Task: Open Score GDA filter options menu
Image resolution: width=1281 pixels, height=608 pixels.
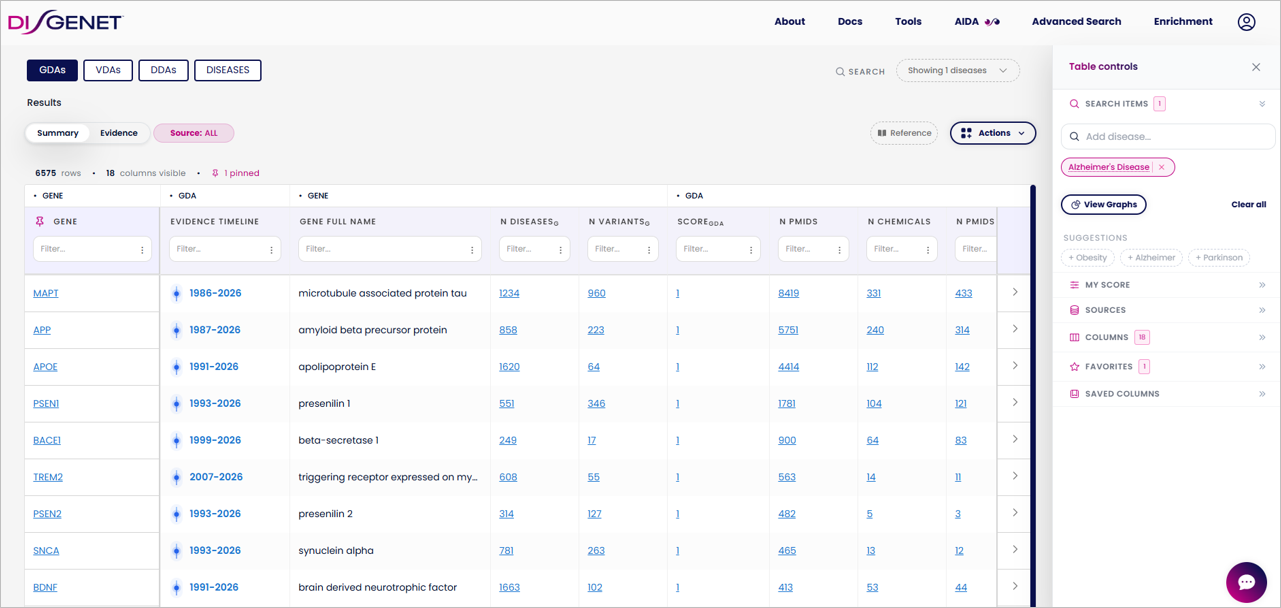Action: click(x=751, y=250)
